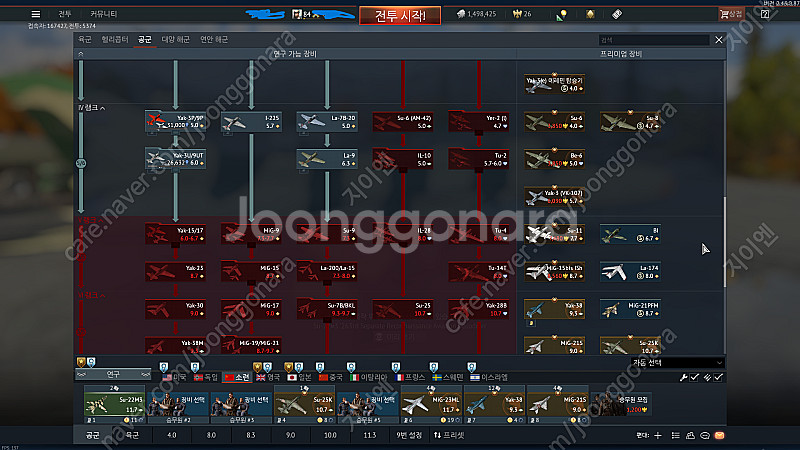Viewport: 800px width, 450px height.
Task: Open the 커뮤니티 top menu
Action: (104, 14)
